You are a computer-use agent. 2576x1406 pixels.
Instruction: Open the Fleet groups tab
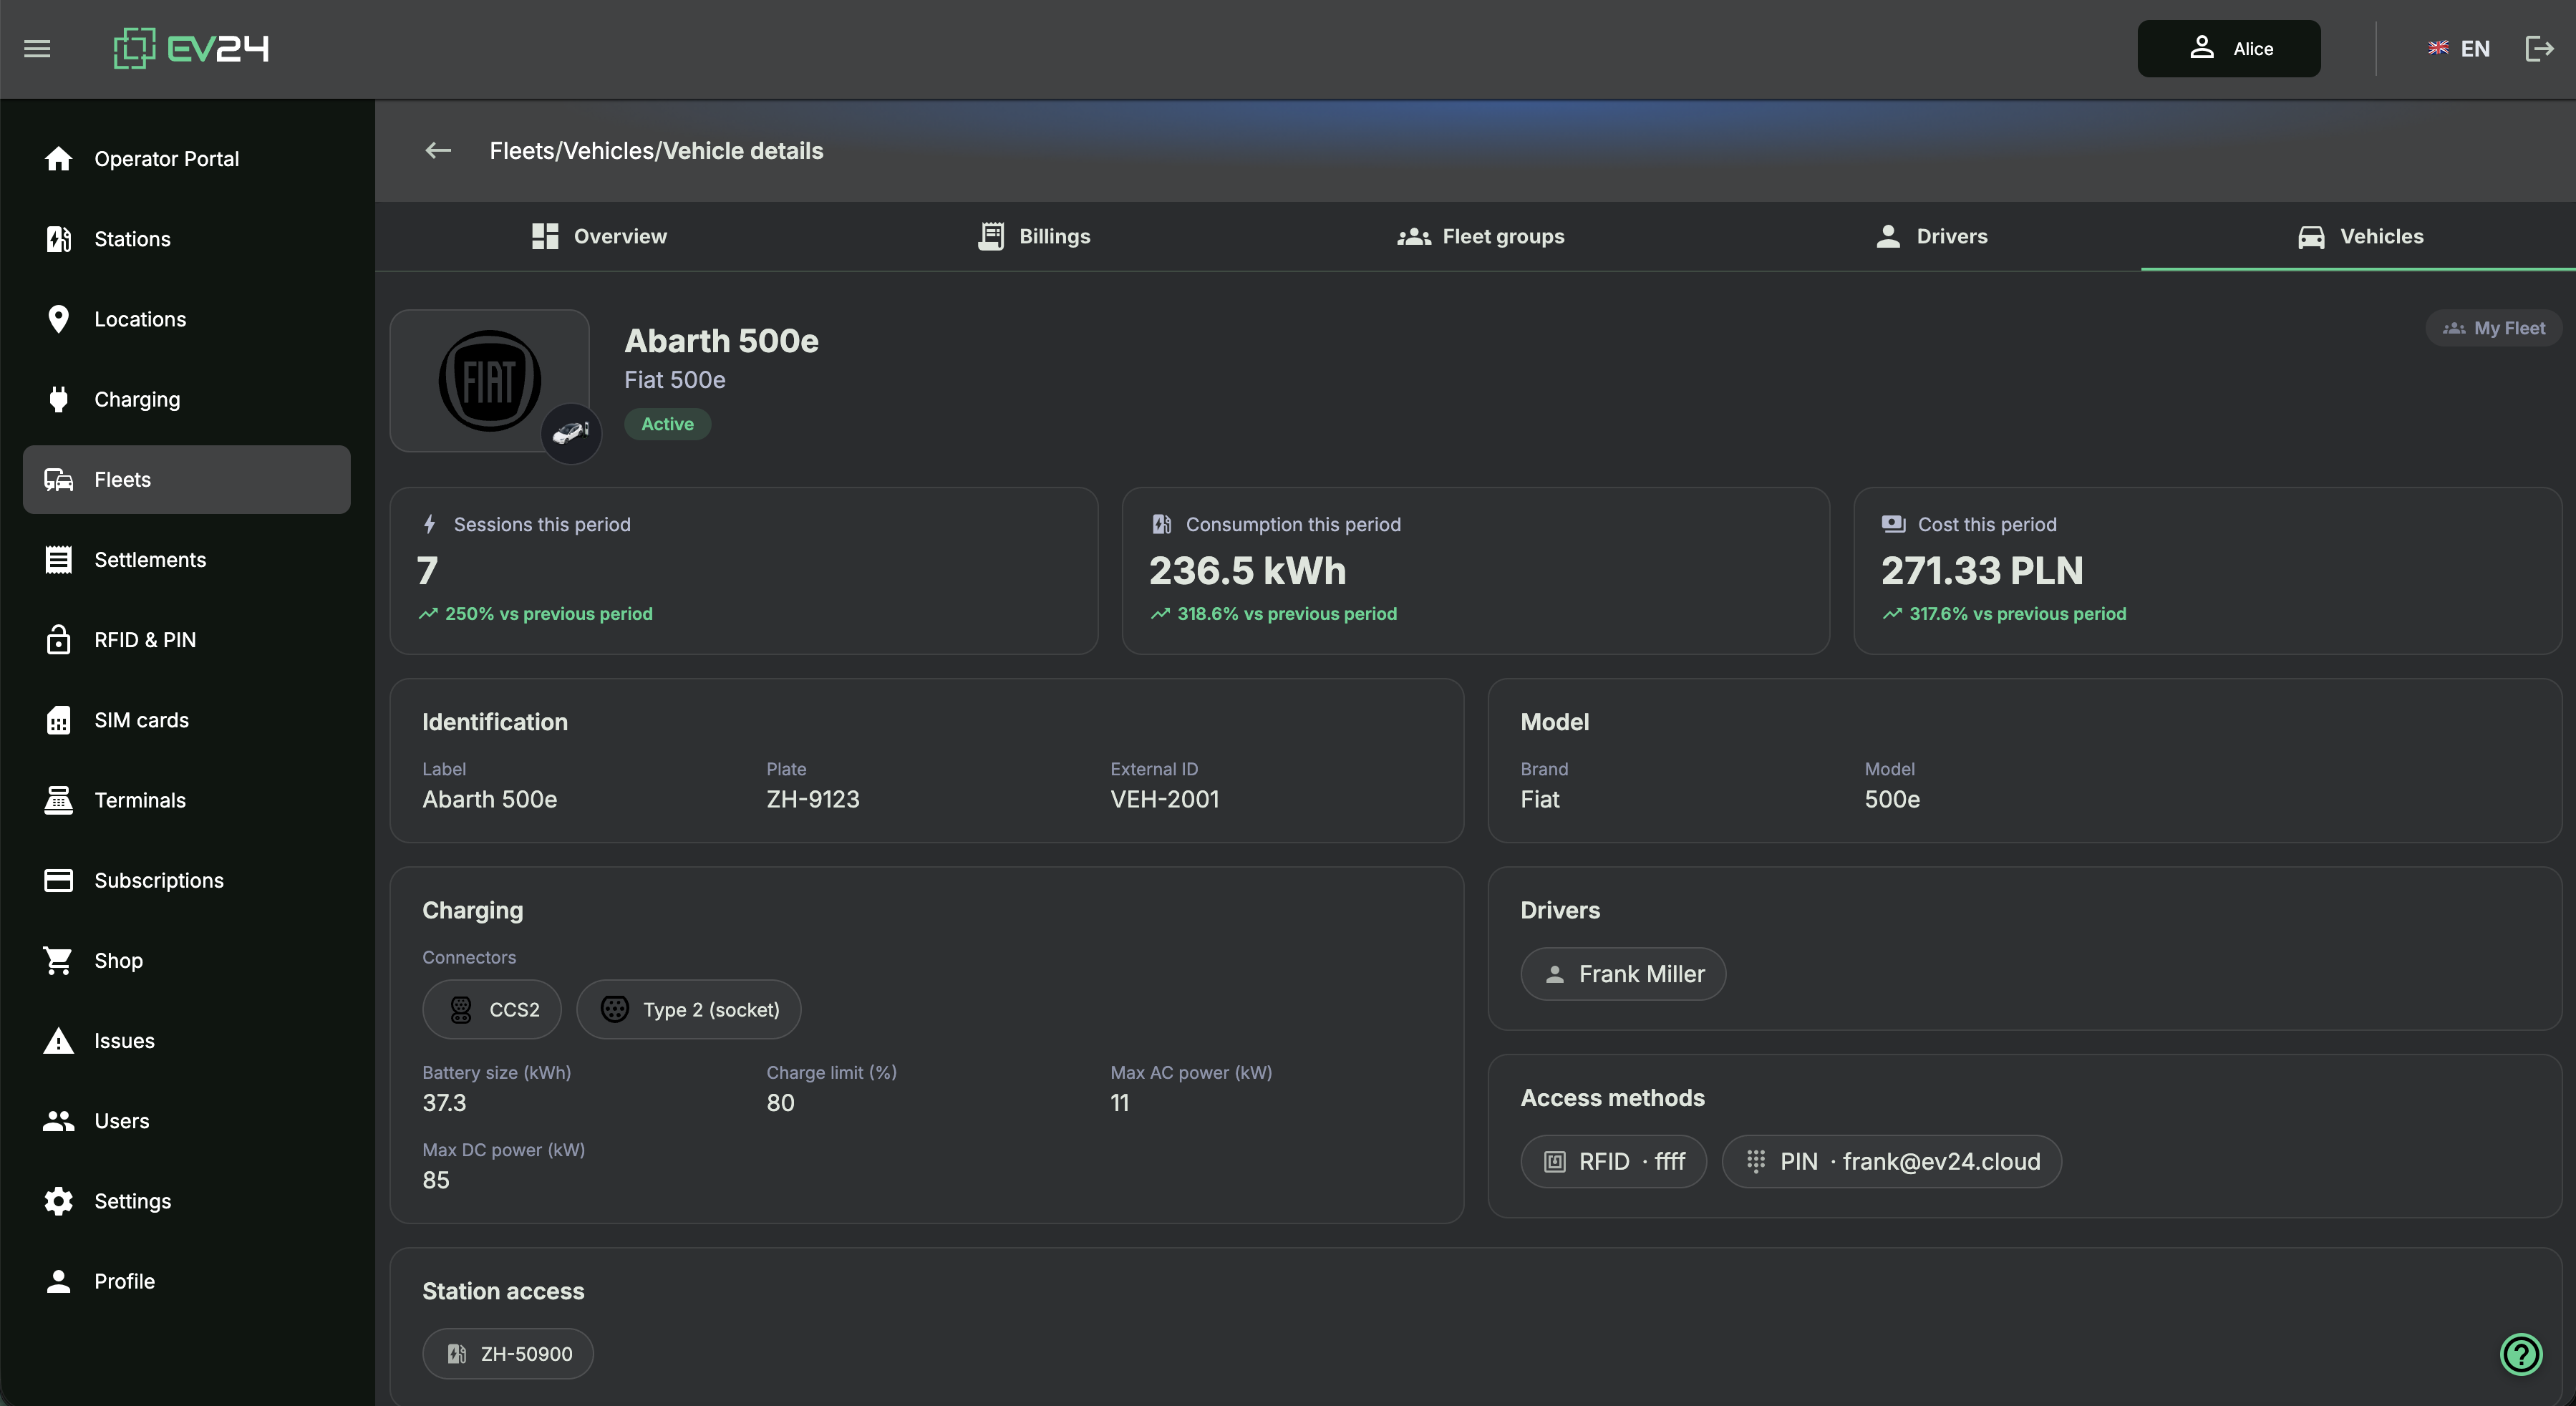[x=1481, y=236]
